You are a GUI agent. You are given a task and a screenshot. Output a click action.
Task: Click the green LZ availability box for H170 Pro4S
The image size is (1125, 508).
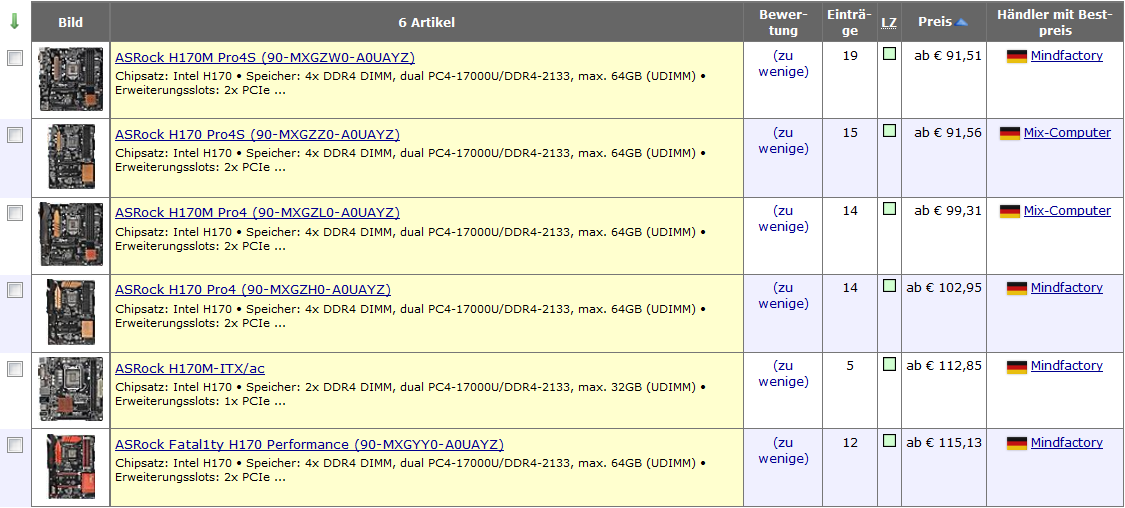(889, 131)
